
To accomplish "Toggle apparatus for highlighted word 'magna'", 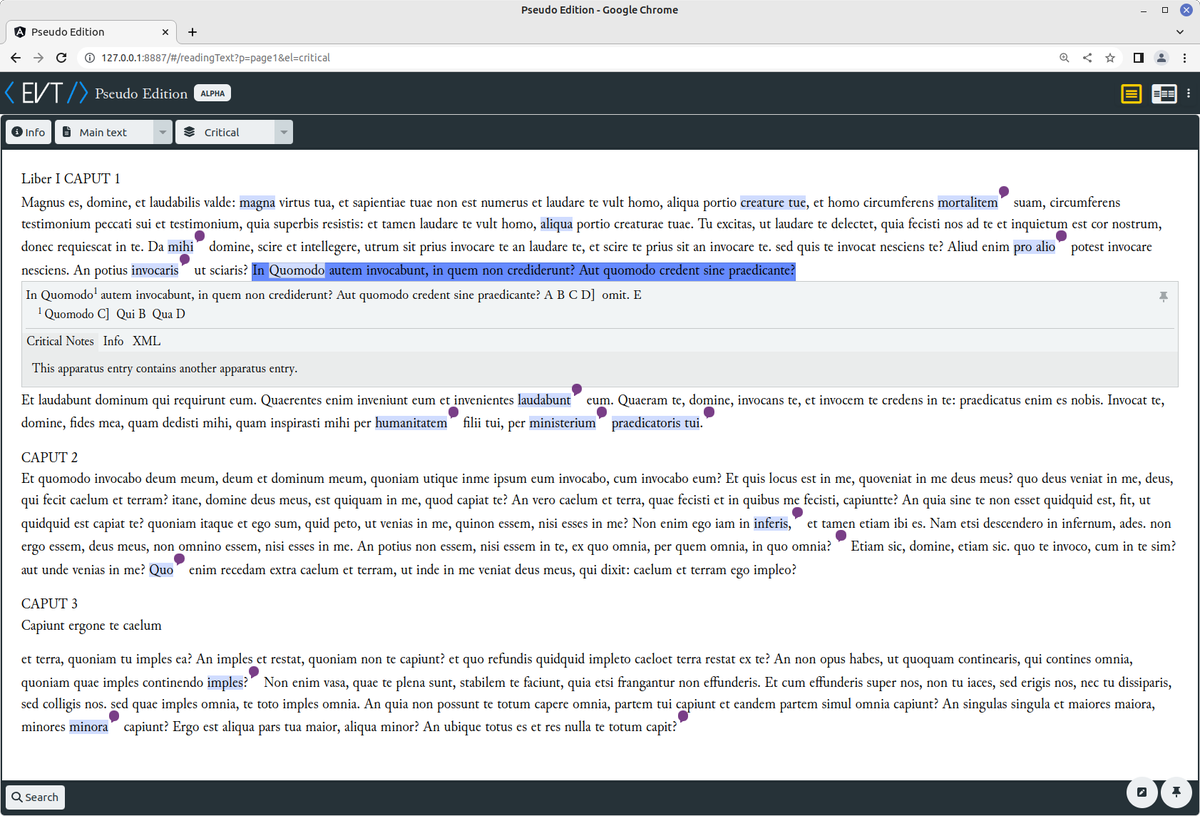I will (257, 203).
